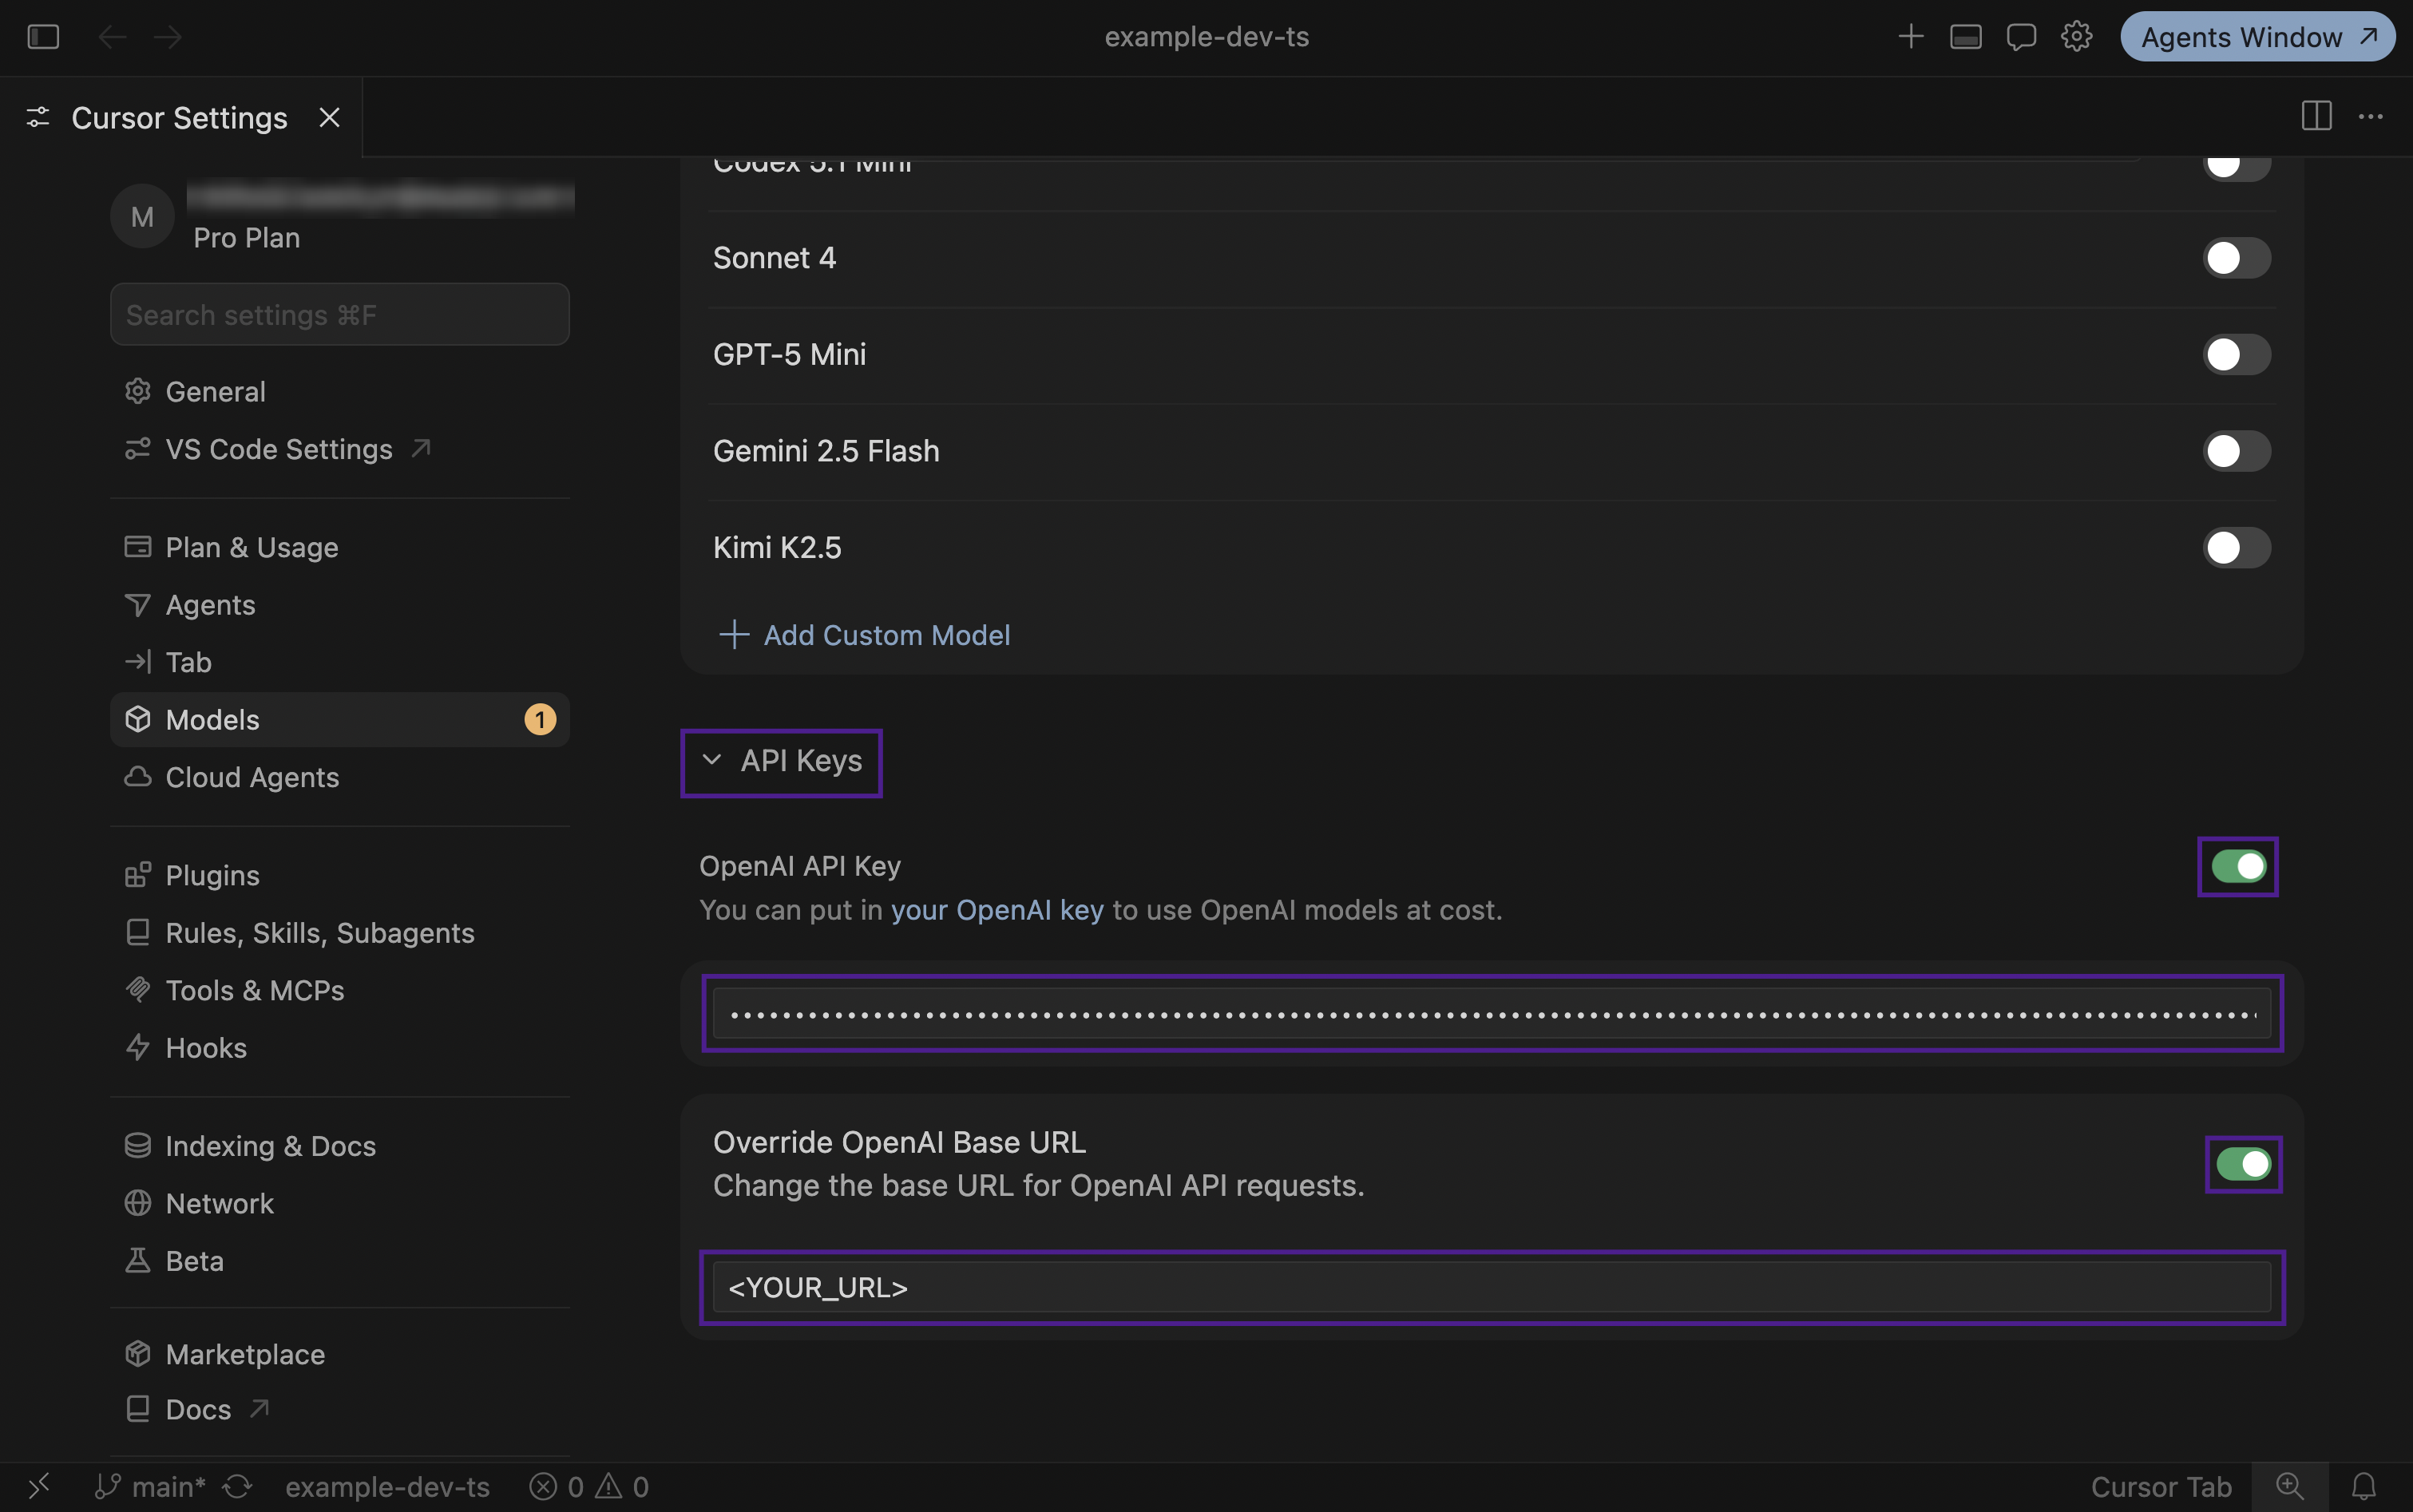The width and height of the screenshot is (2413, 1512).
Task: Enable the Gemini 2.5 Flash toggle
Action: [x=2237, y=451]
